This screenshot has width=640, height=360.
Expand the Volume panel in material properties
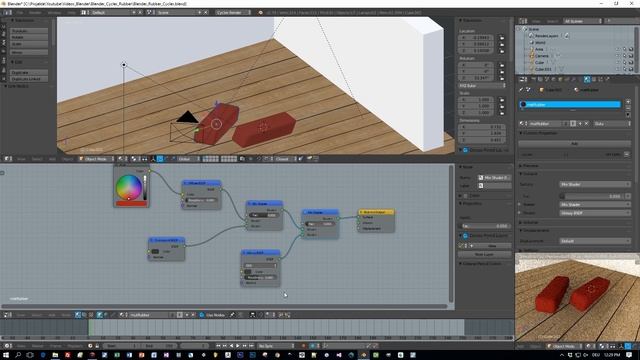click(530, 222)
